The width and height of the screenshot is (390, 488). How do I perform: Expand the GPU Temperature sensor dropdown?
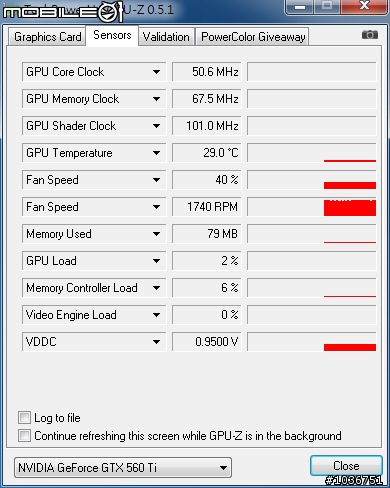(156, 153)
